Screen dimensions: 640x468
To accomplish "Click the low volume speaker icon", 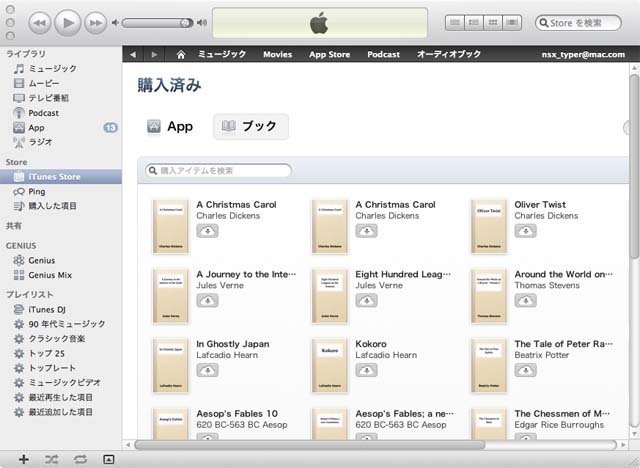I will 116,23.
